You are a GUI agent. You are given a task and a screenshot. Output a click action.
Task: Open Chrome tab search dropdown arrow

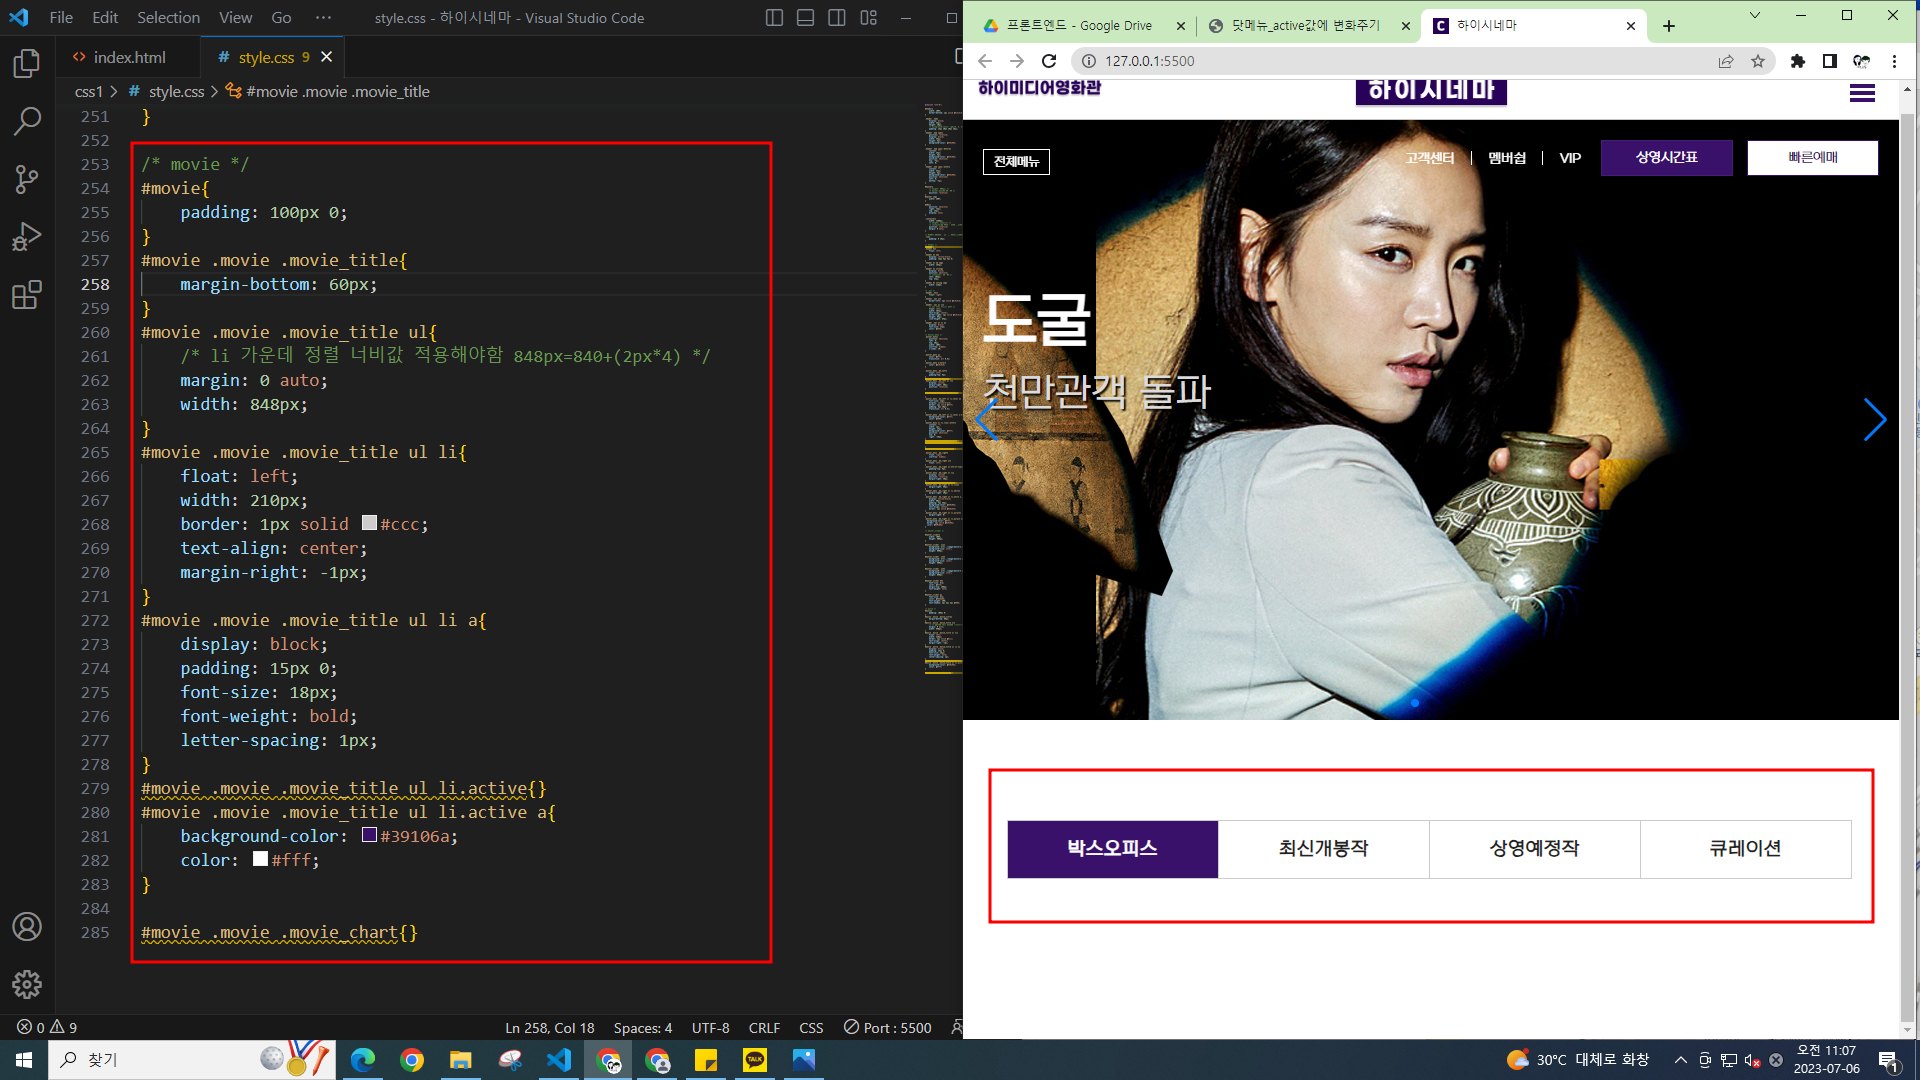coord(1754,16)
